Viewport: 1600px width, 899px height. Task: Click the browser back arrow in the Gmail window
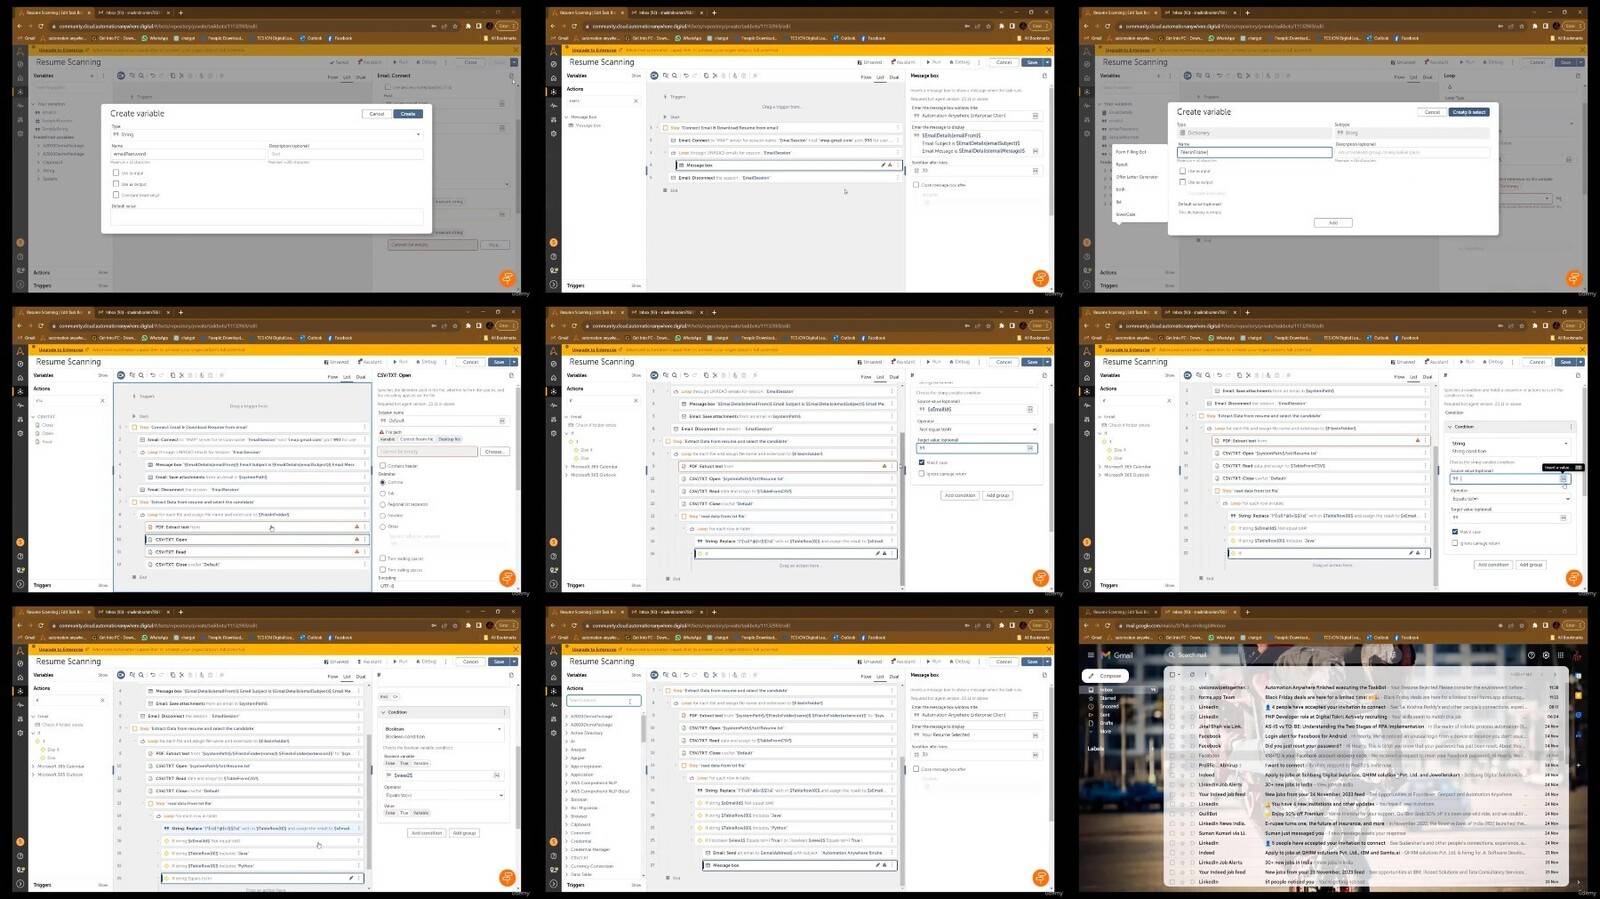pos(1088,625)
